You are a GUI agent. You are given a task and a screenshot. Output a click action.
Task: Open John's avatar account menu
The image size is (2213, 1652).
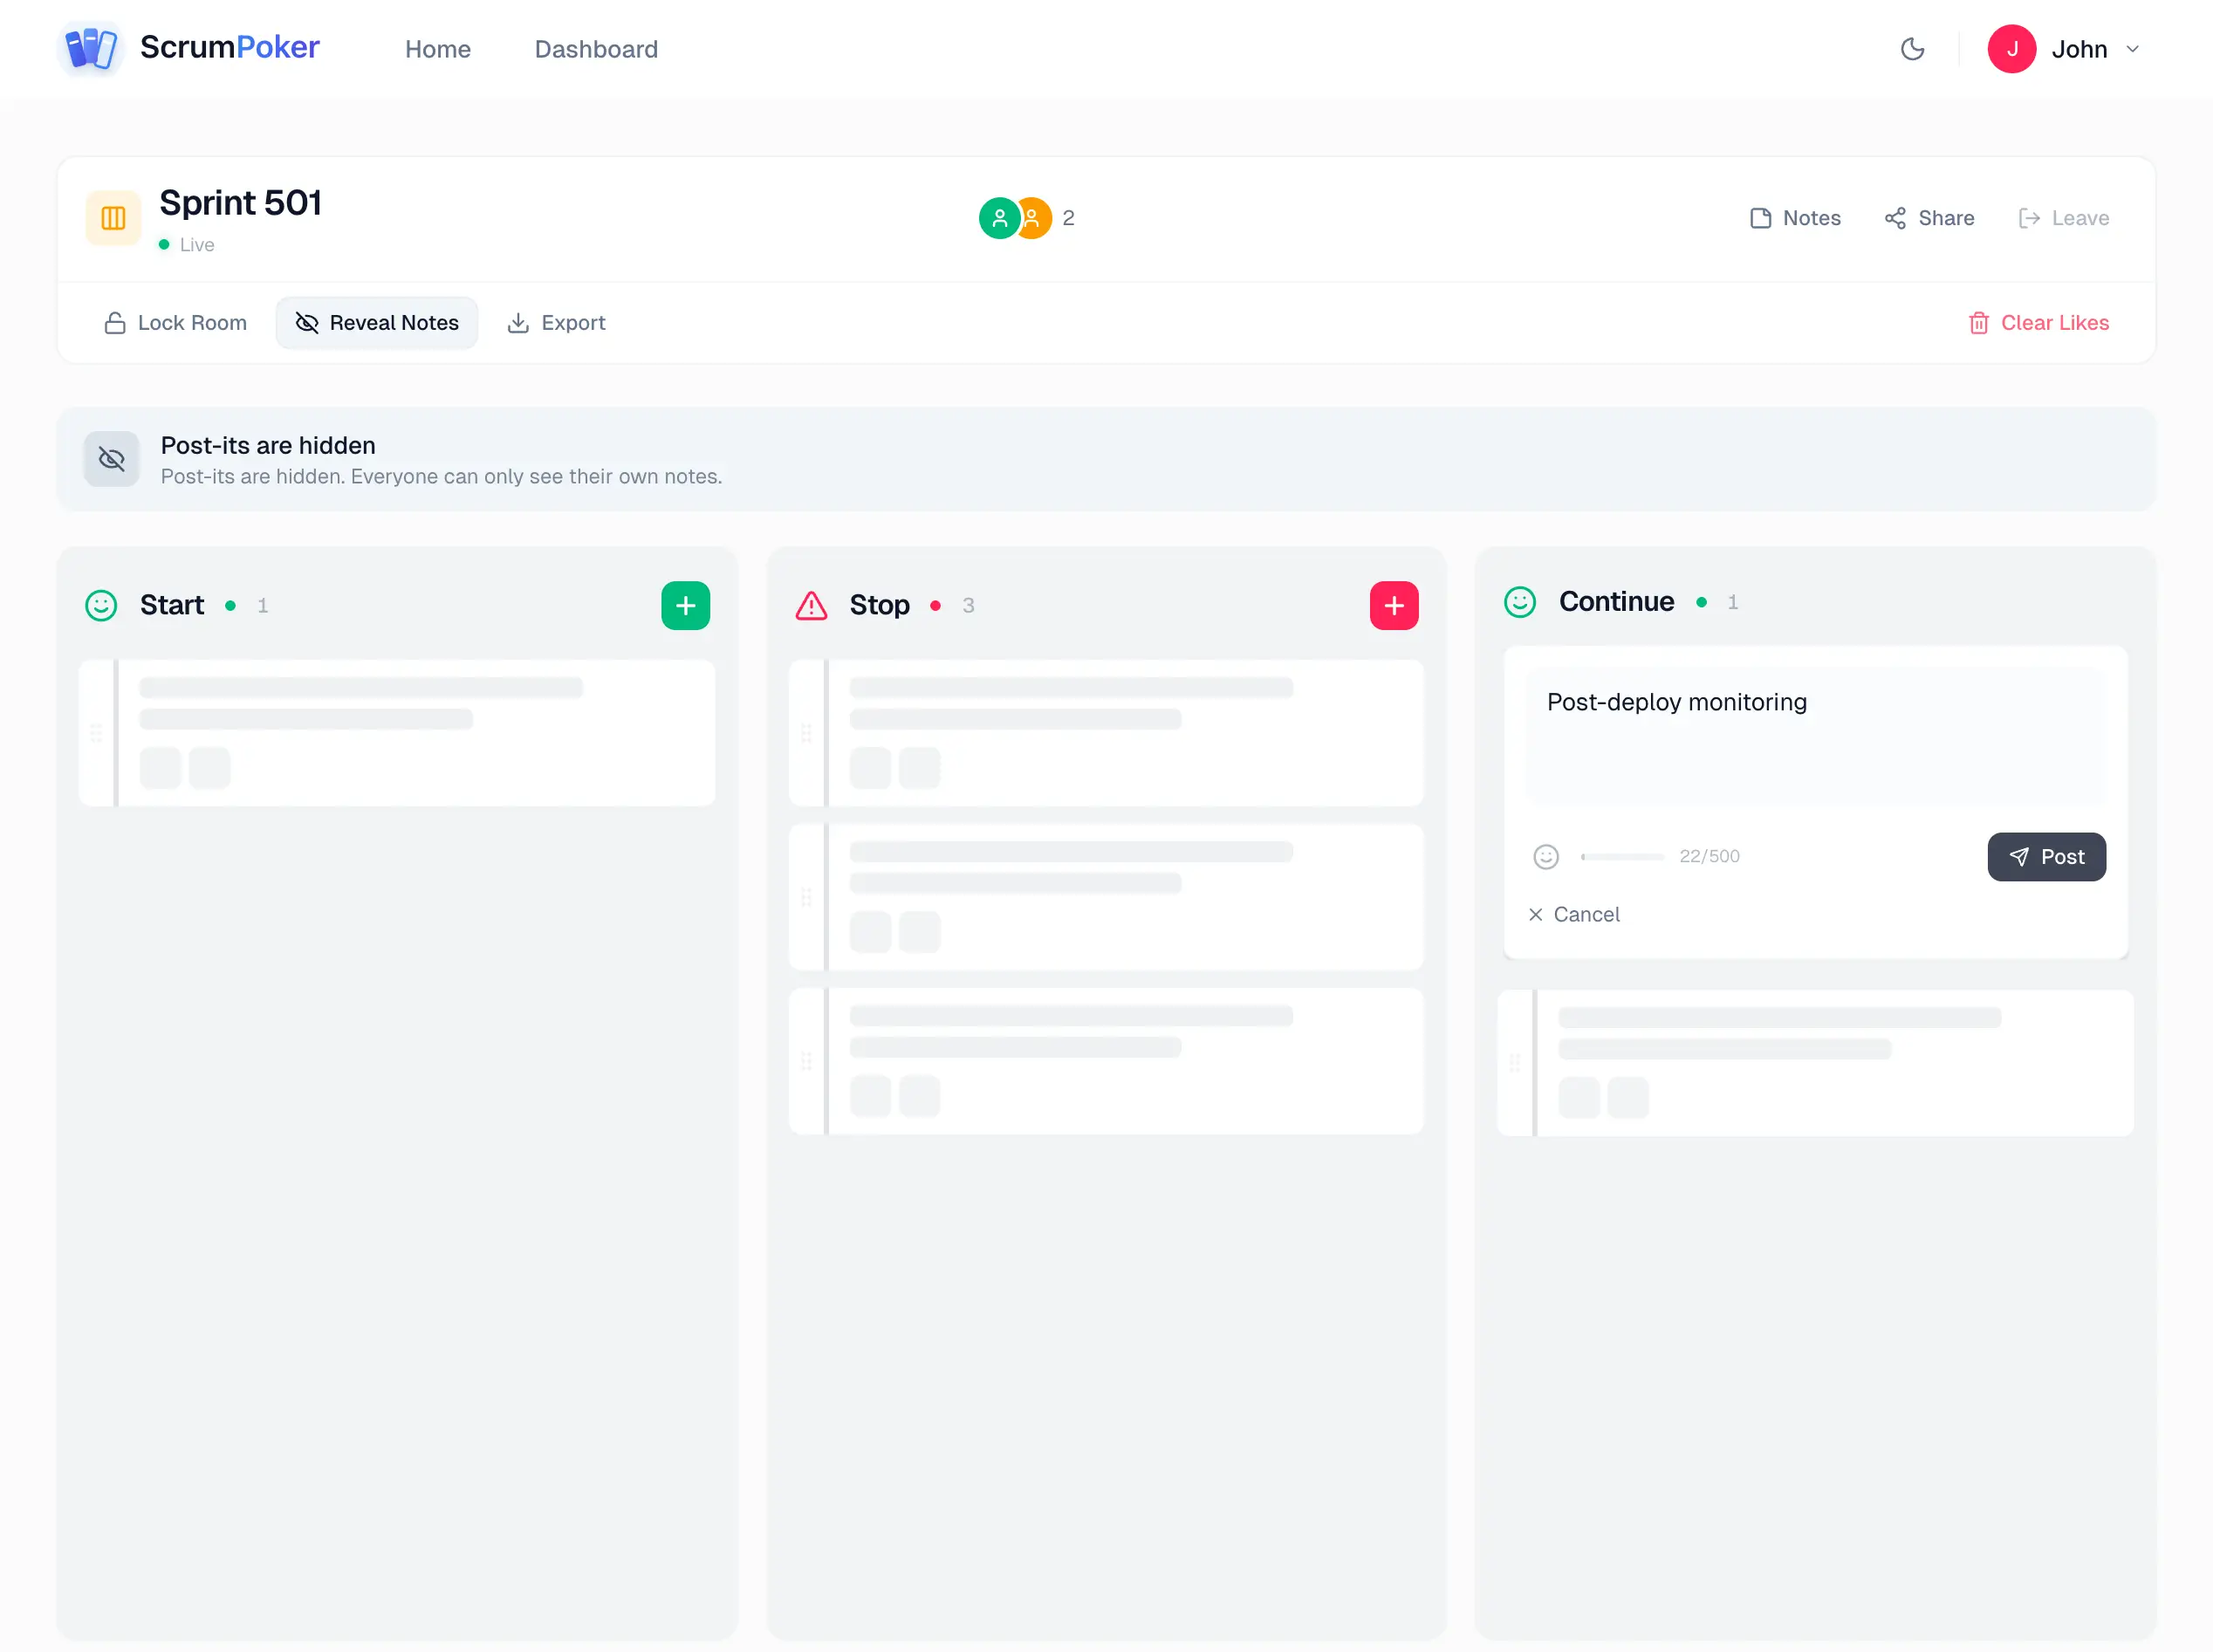(2011, 49)
